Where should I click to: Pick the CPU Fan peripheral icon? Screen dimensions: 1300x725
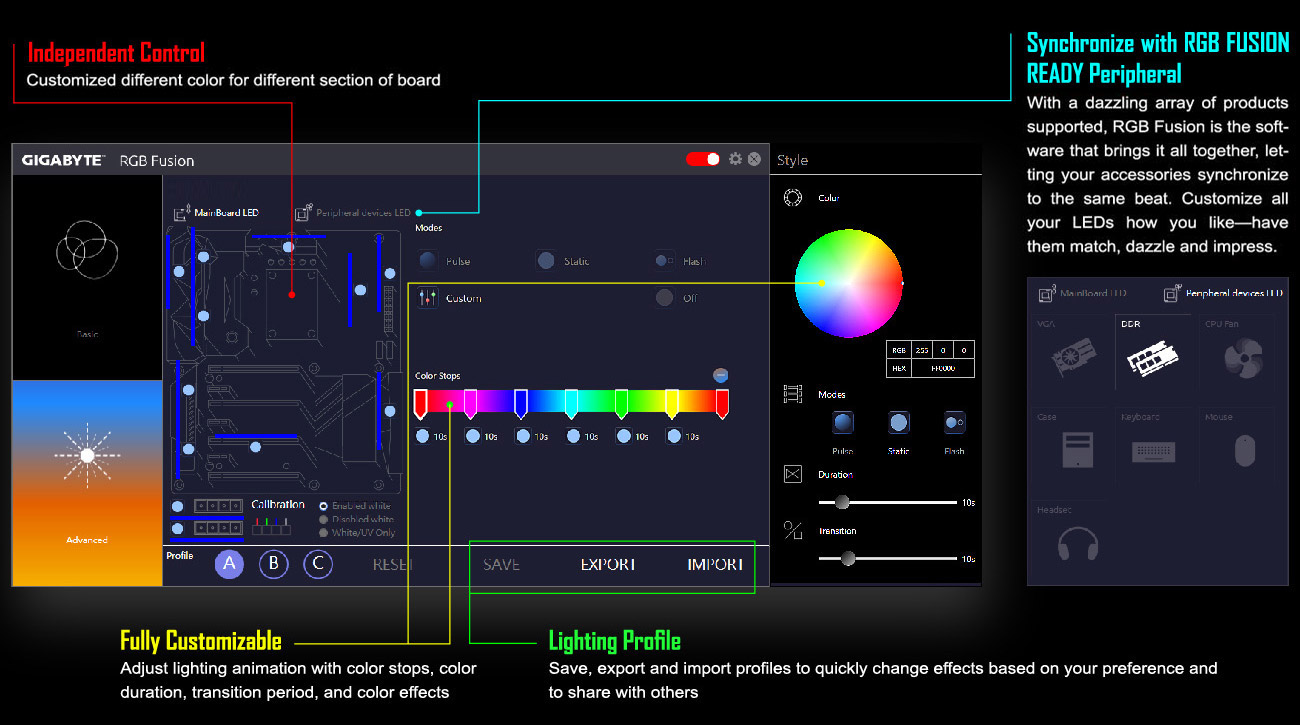pyautogui.click(x=1242, y=358)
